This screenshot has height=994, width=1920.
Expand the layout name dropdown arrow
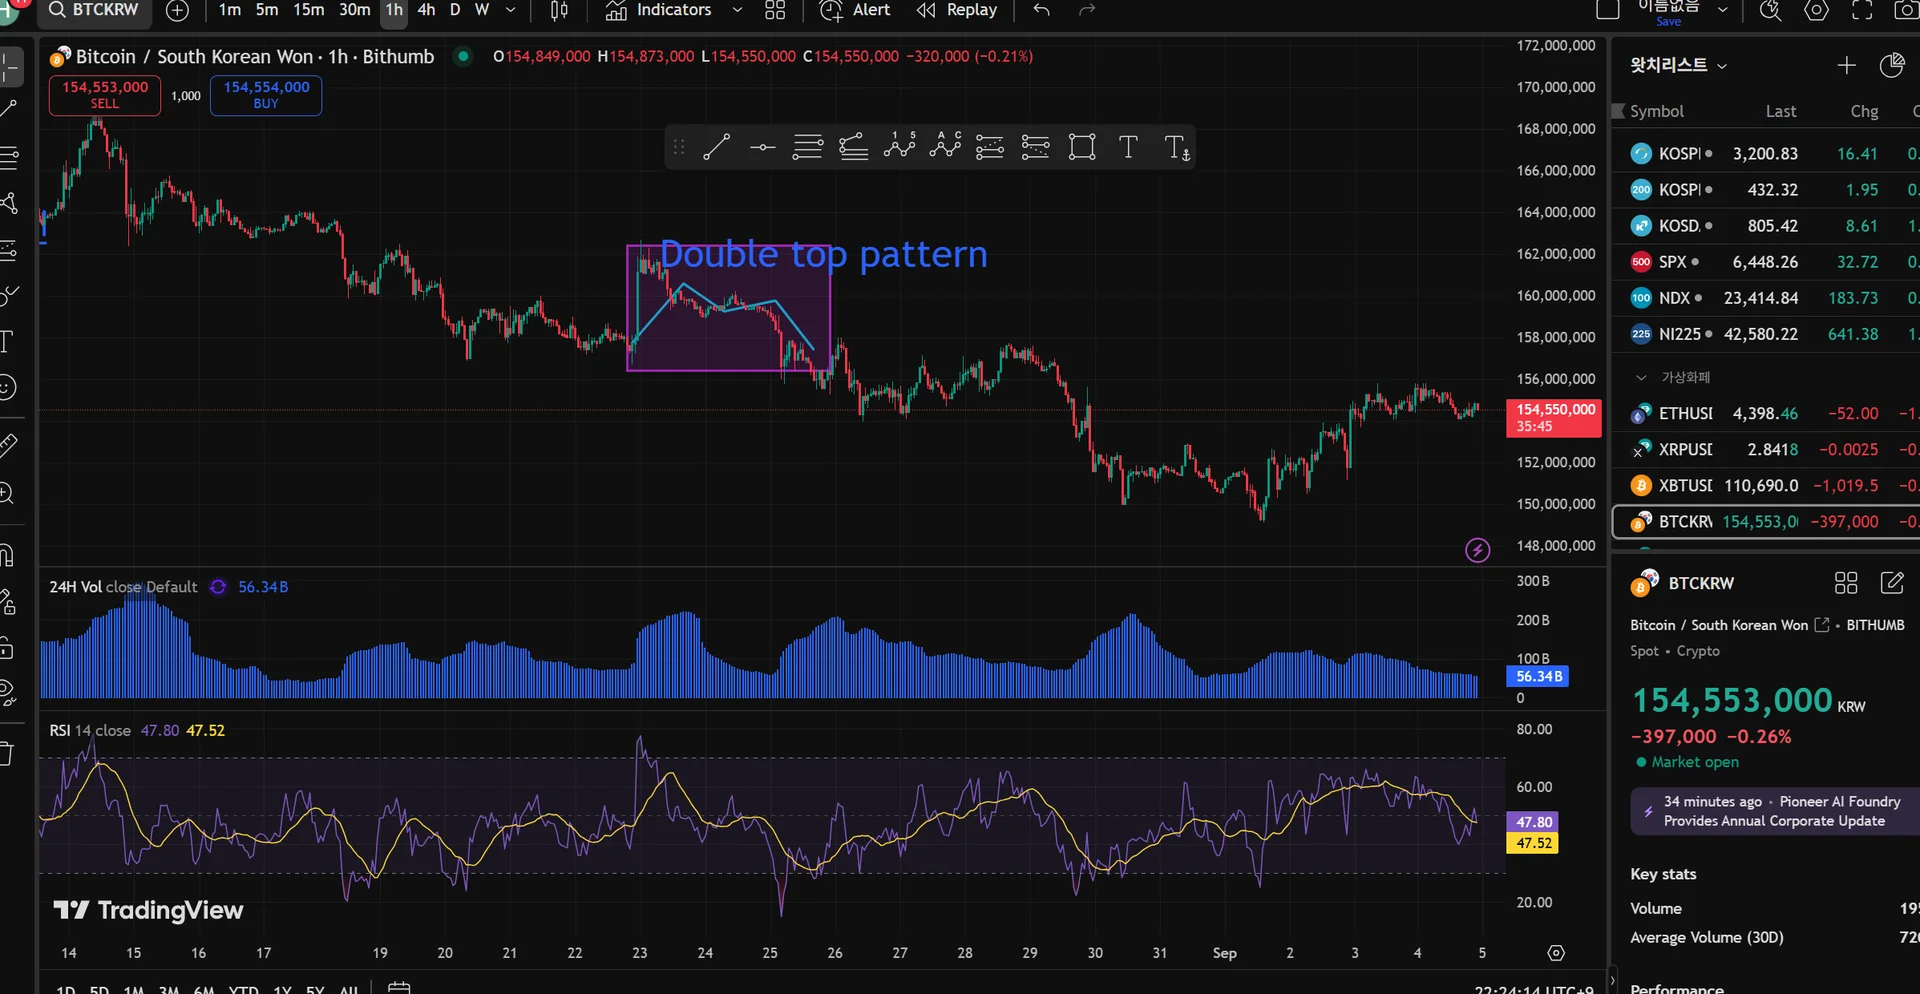(x=1723, y=10)
